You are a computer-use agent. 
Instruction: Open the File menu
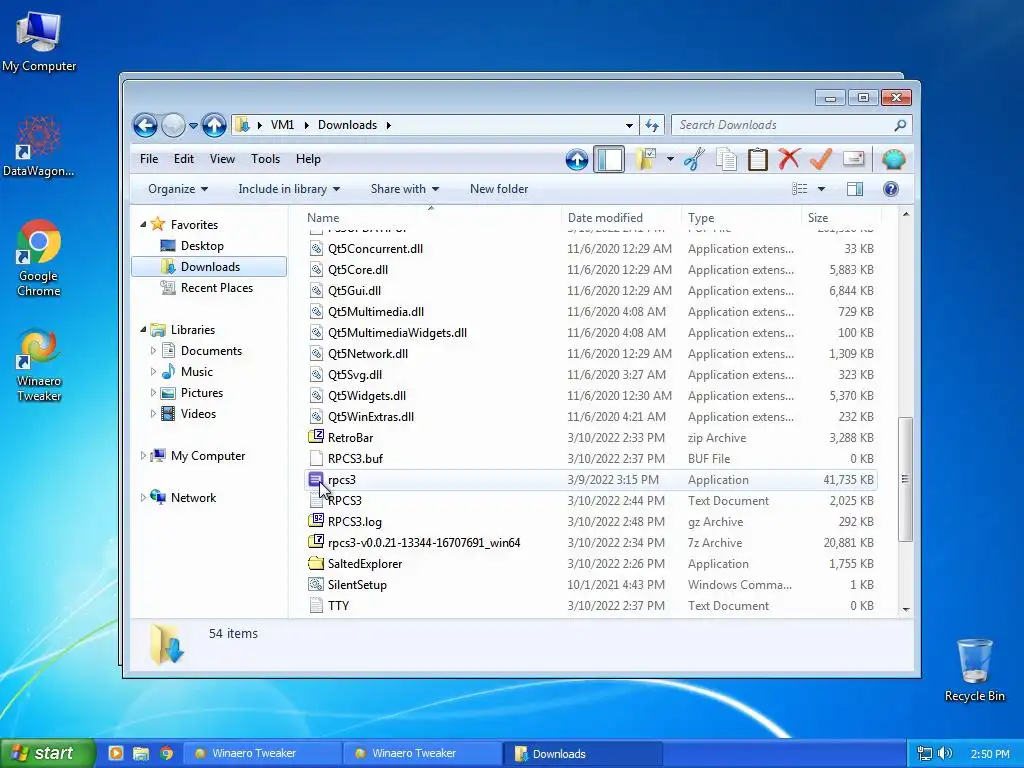pos(149,159)
